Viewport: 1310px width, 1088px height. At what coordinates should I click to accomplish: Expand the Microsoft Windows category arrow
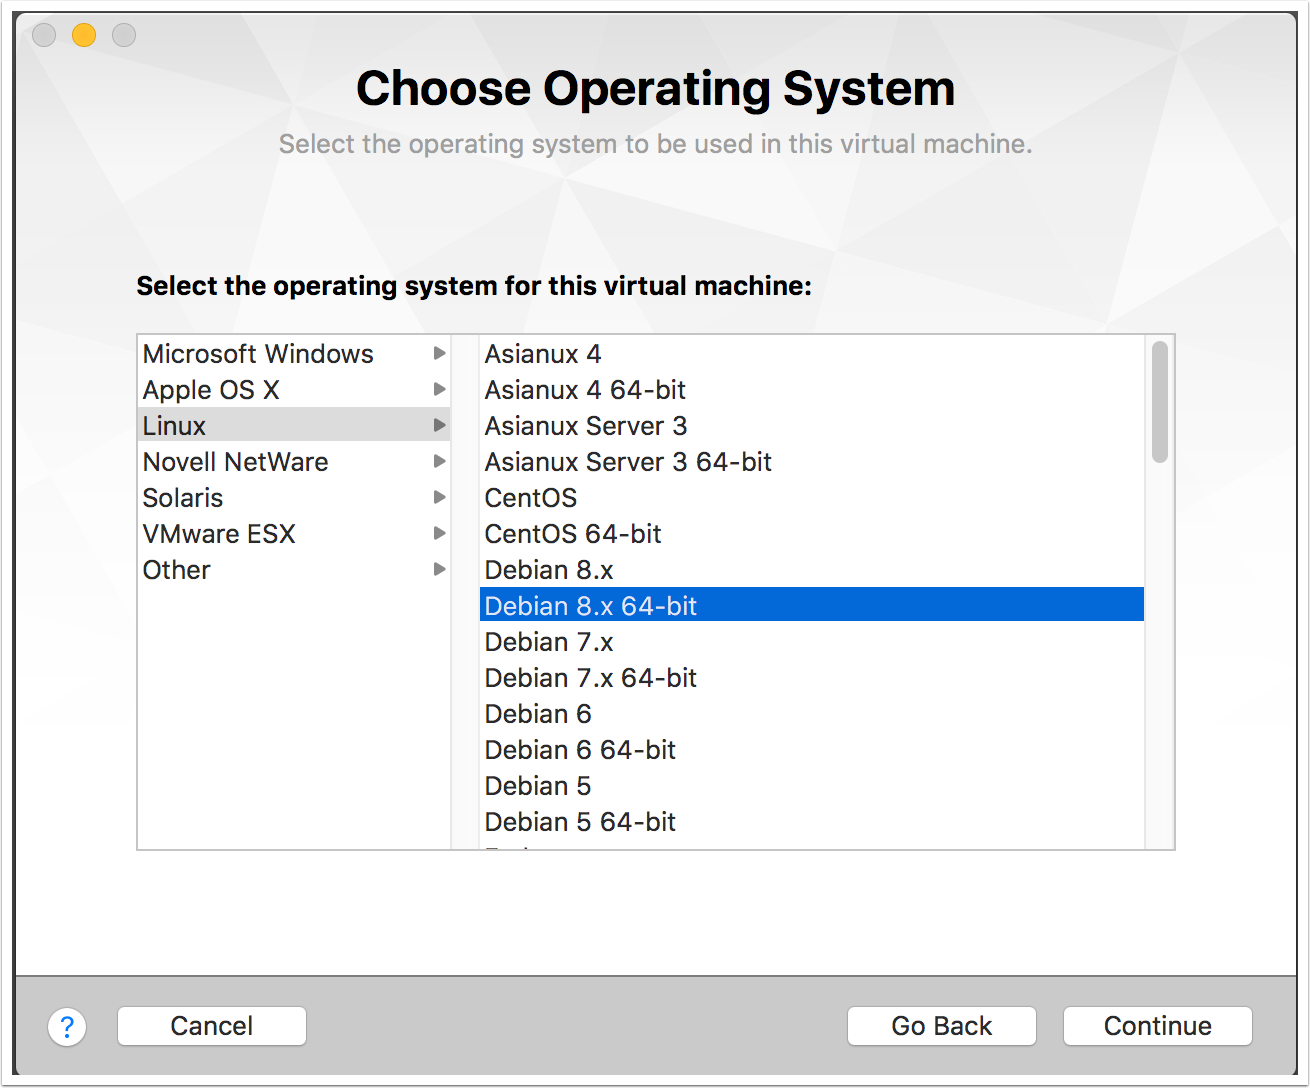click(x=439, y=354)
